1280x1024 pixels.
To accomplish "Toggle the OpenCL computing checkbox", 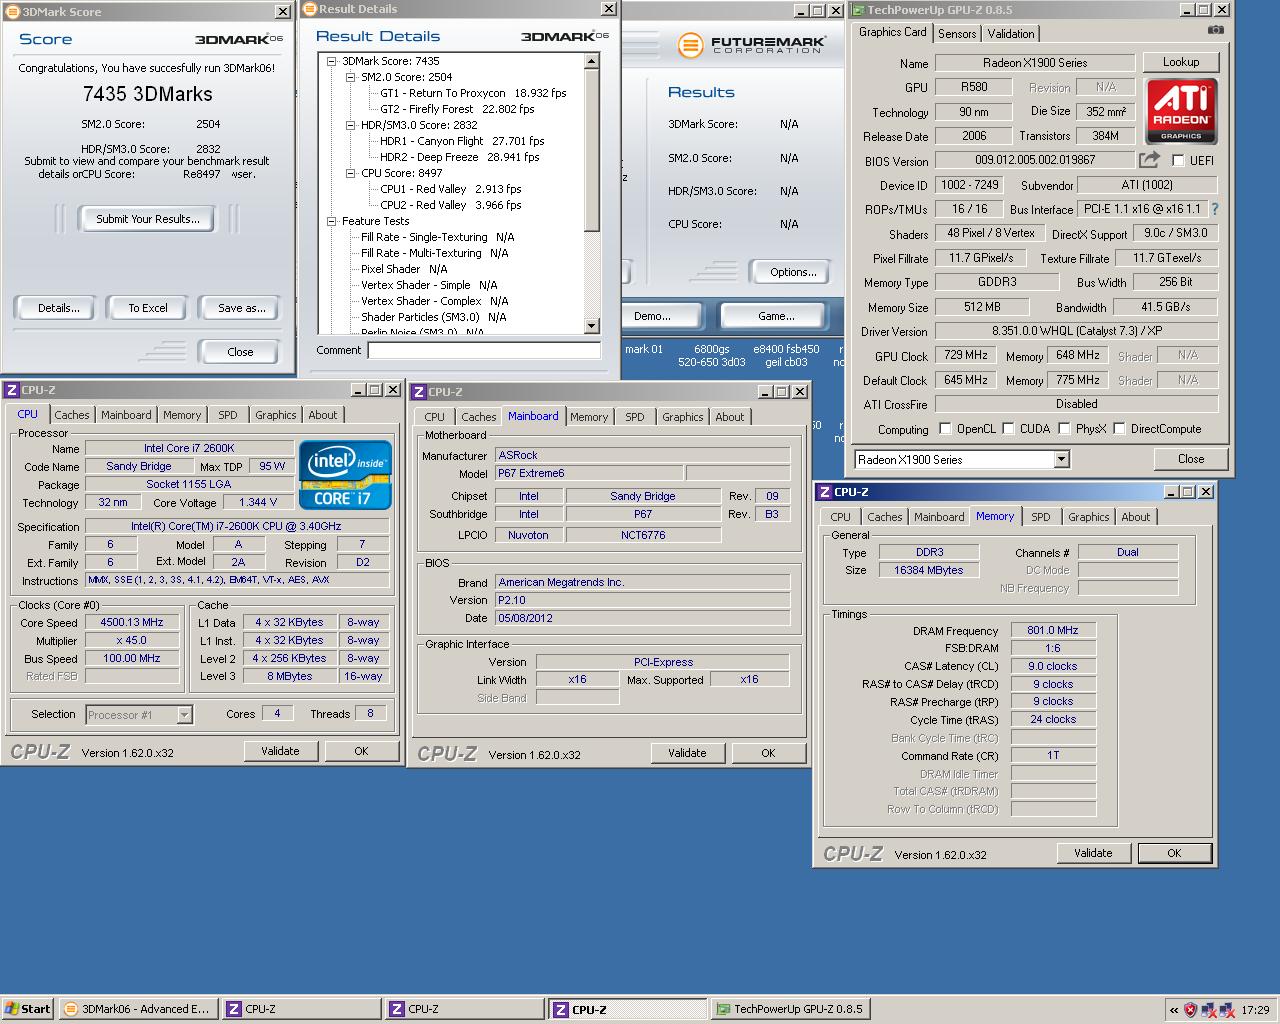I will 945,429.
